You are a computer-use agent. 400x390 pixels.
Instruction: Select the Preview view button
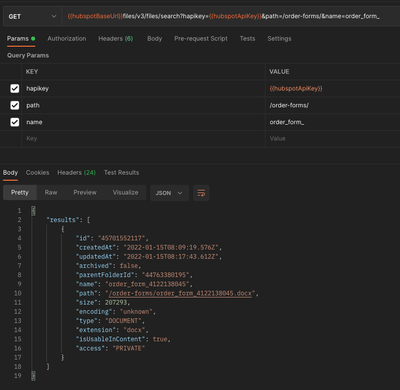coord(85,193)
